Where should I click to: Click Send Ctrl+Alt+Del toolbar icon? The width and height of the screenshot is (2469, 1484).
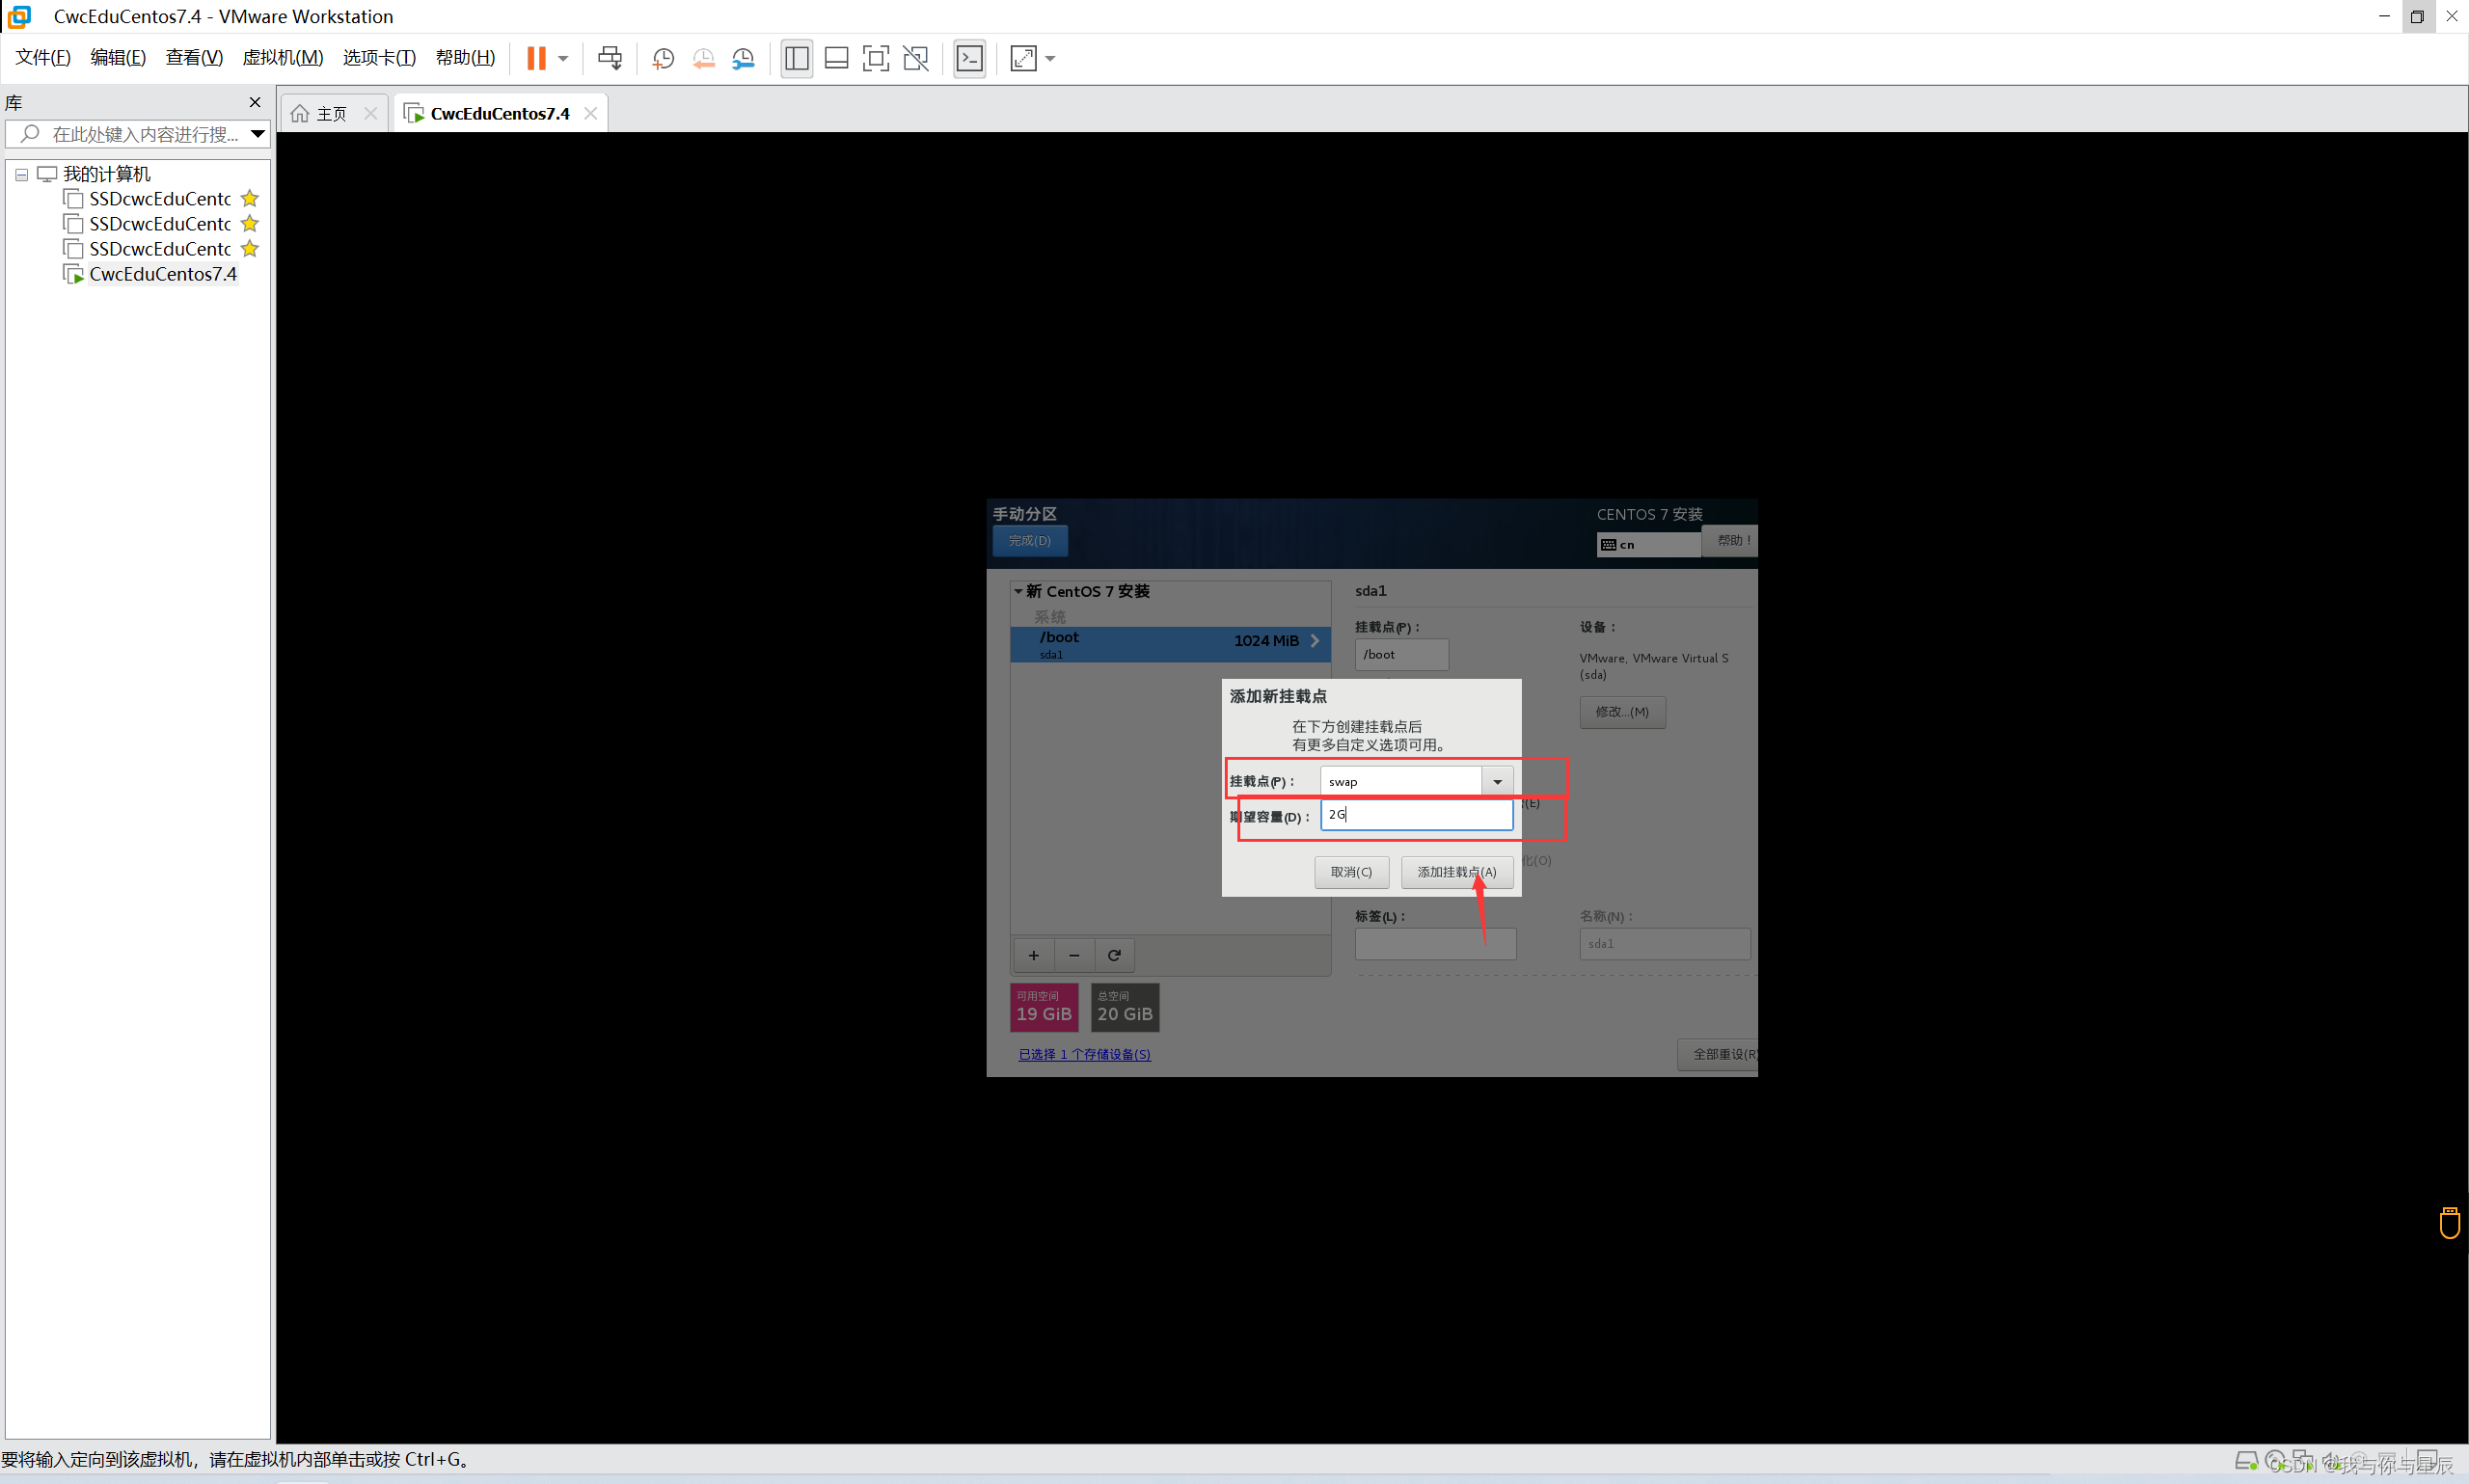click(x=609, y=58)
